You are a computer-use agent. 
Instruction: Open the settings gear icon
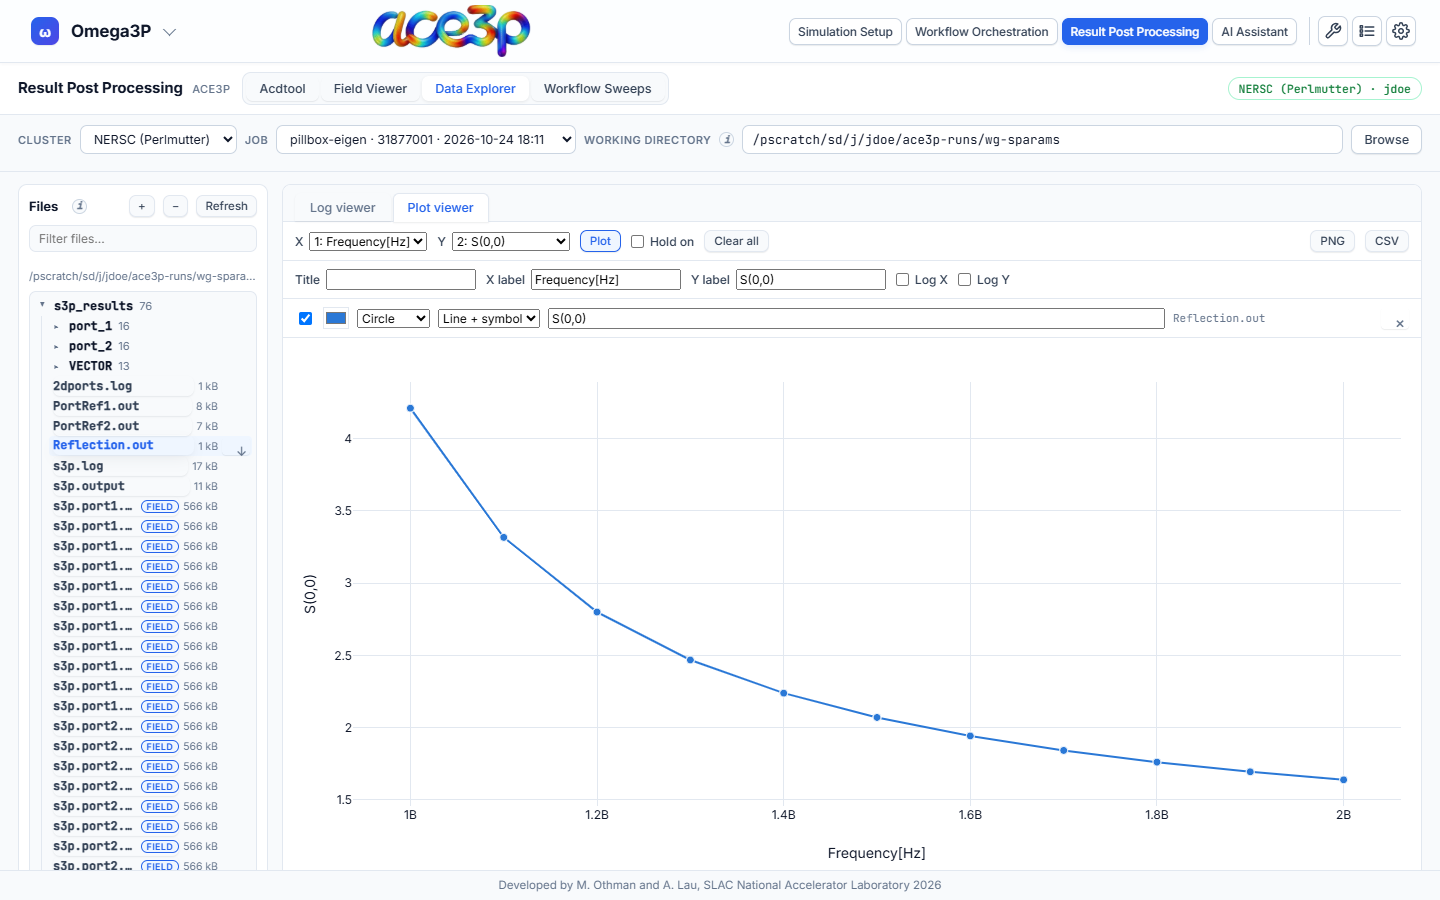pos(1401,32)
